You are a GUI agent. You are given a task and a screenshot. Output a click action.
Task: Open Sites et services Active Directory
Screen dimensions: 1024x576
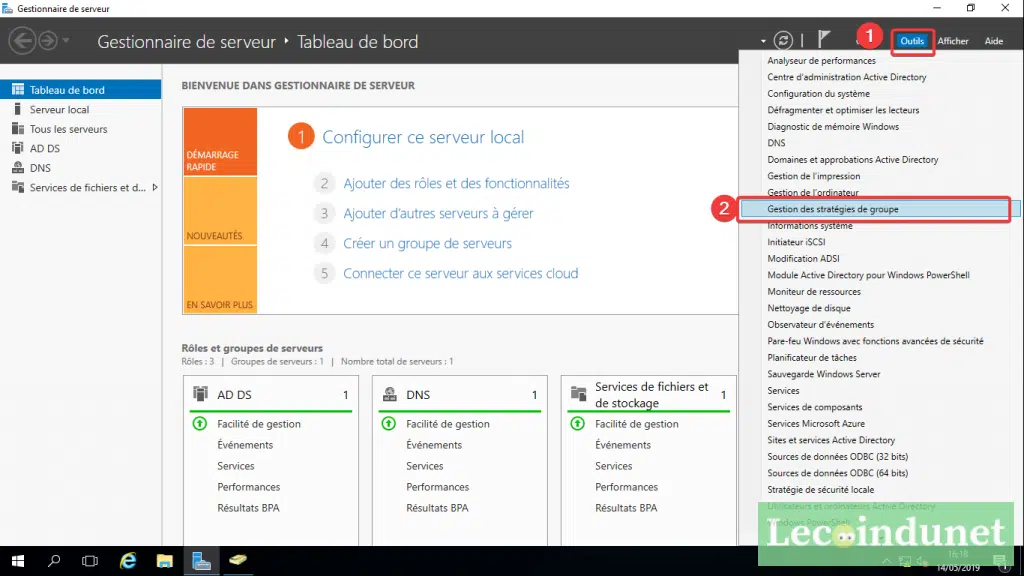coord(831,440)
